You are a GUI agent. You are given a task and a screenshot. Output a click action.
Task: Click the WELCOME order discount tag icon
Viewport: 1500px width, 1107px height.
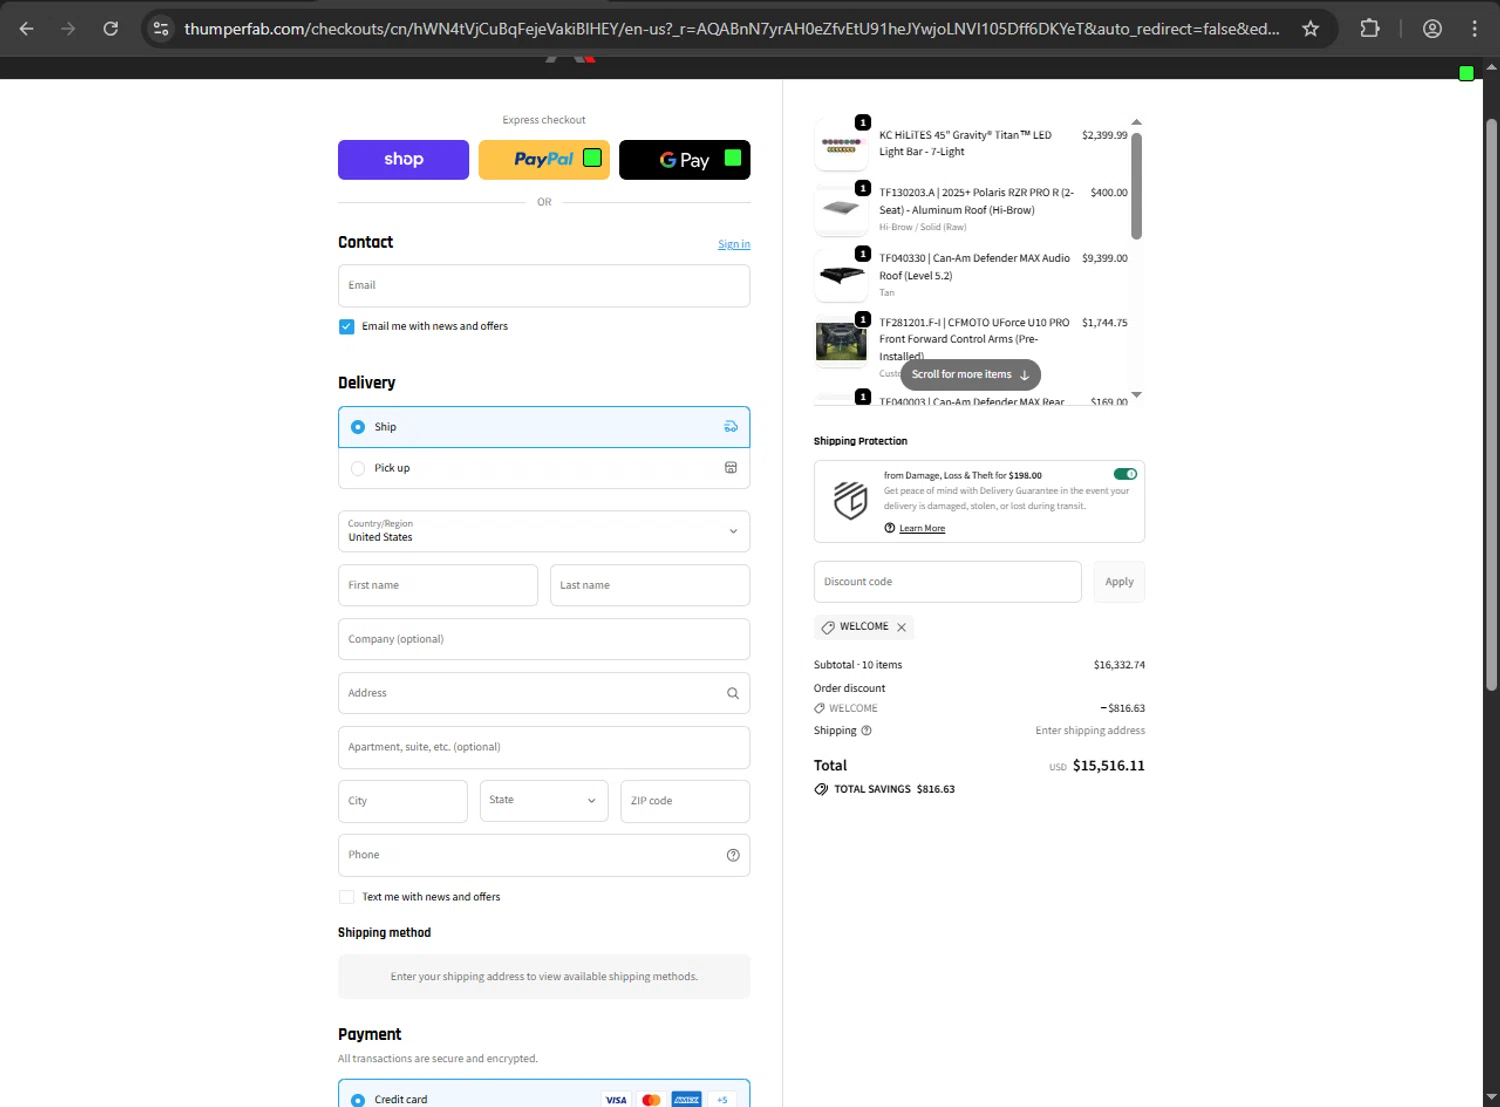pos(819,708)
